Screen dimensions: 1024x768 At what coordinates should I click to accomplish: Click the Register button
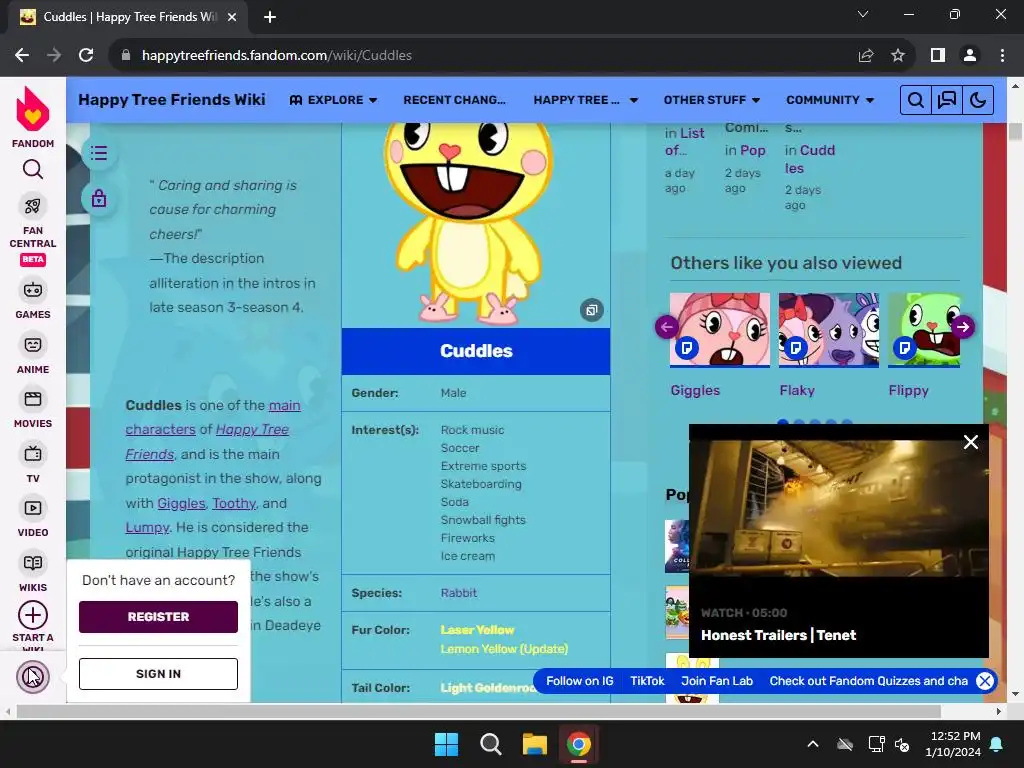(158, 616)
